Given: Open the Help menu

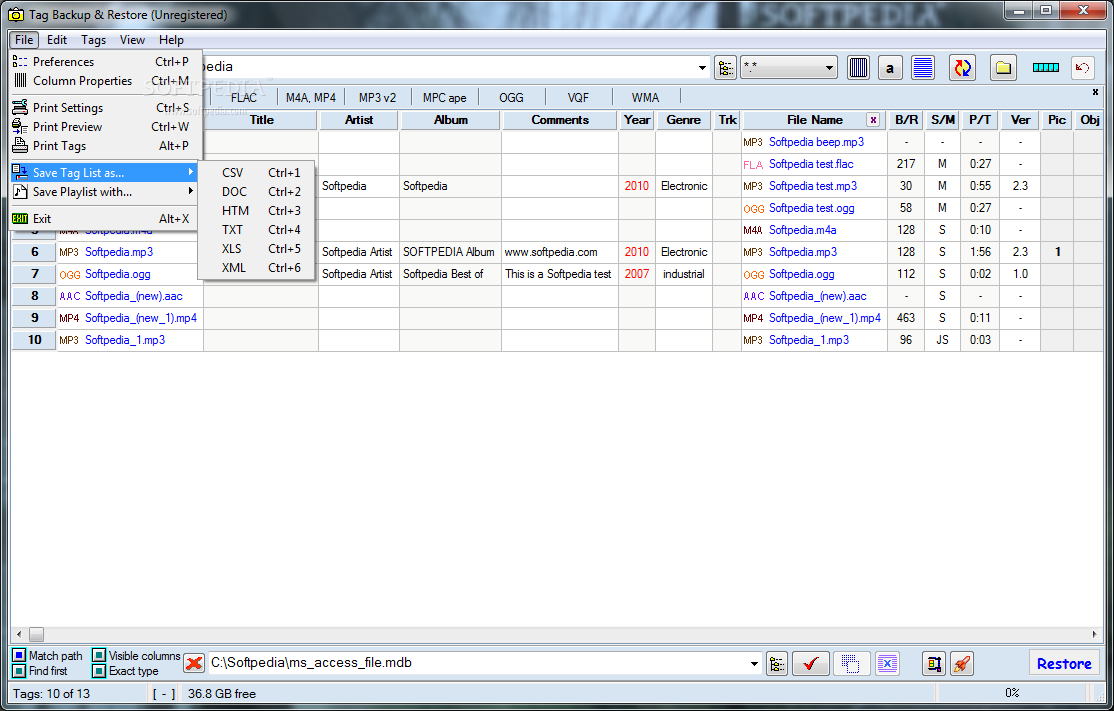Looking at the screenshot, I should pos(171,40).
